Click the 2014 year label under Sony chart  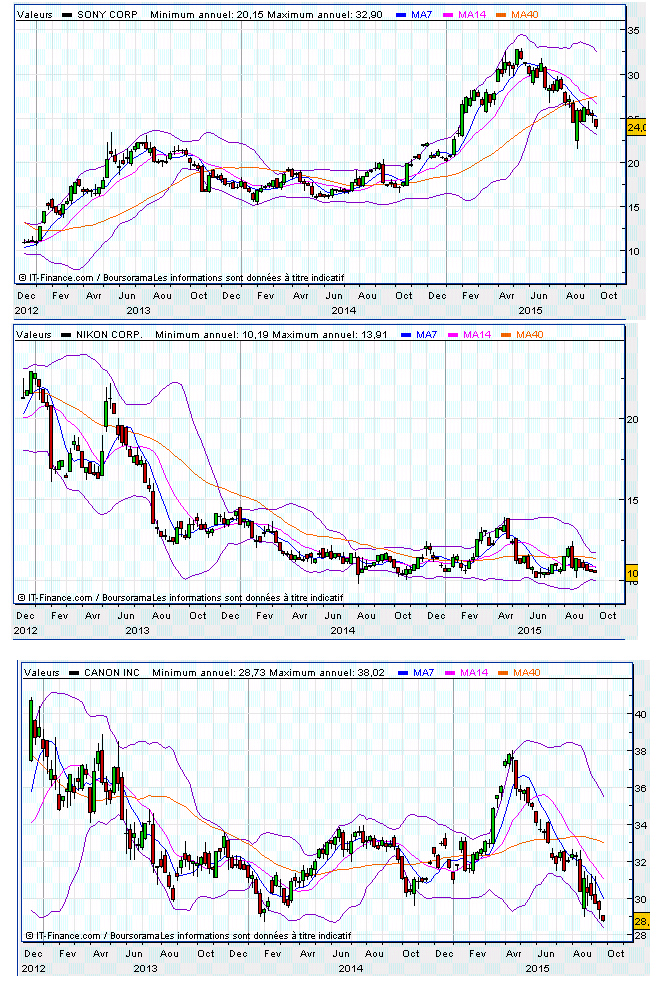tap(344, 311)
